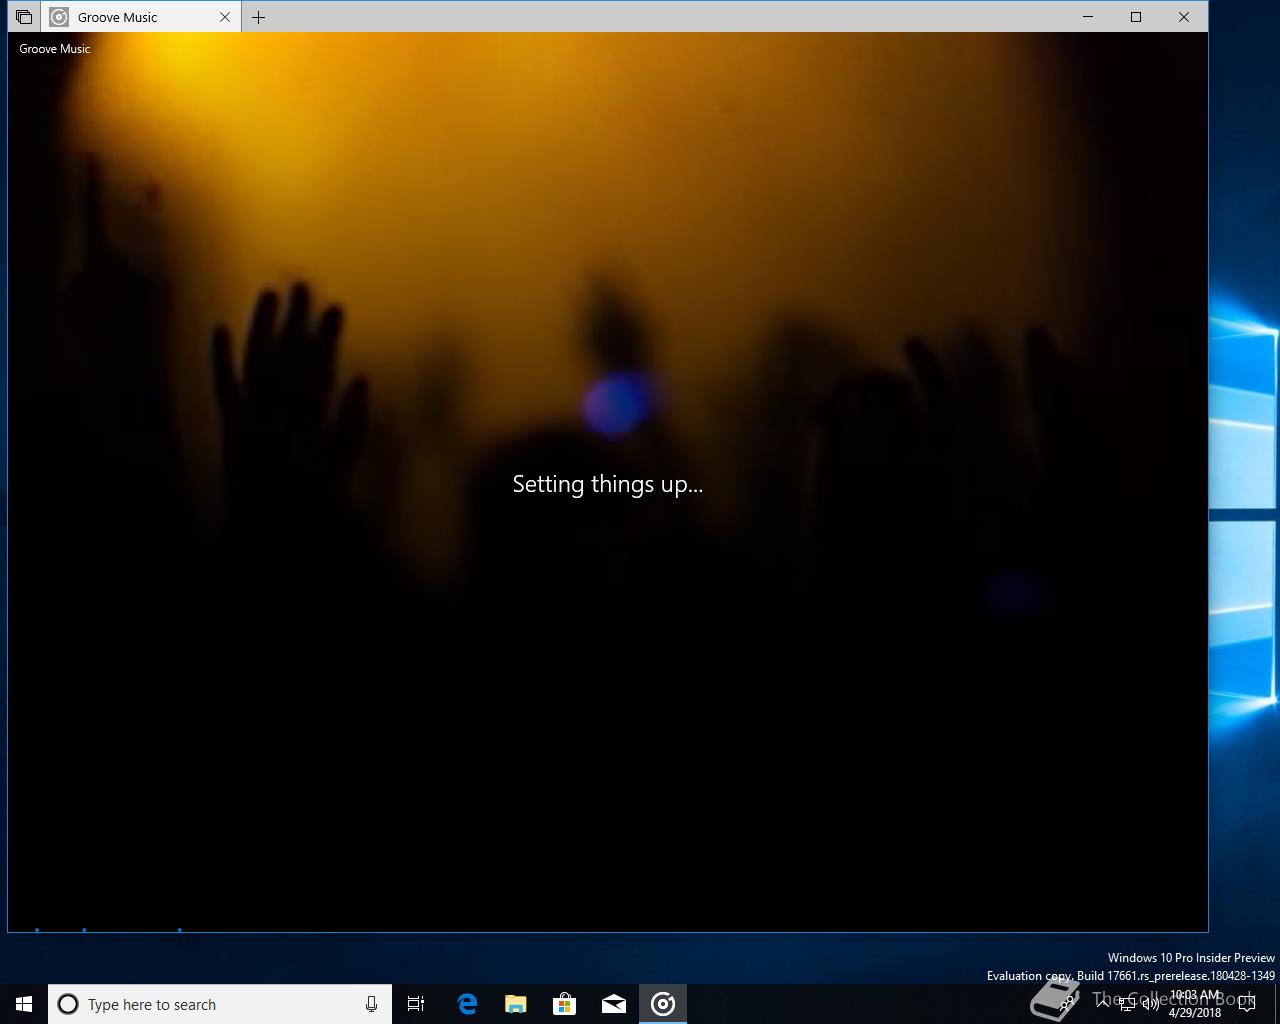Open Microsoft Store from taskbar
The image size is (1280, 1024).
pyautogui.click(x=564, y=1004)
